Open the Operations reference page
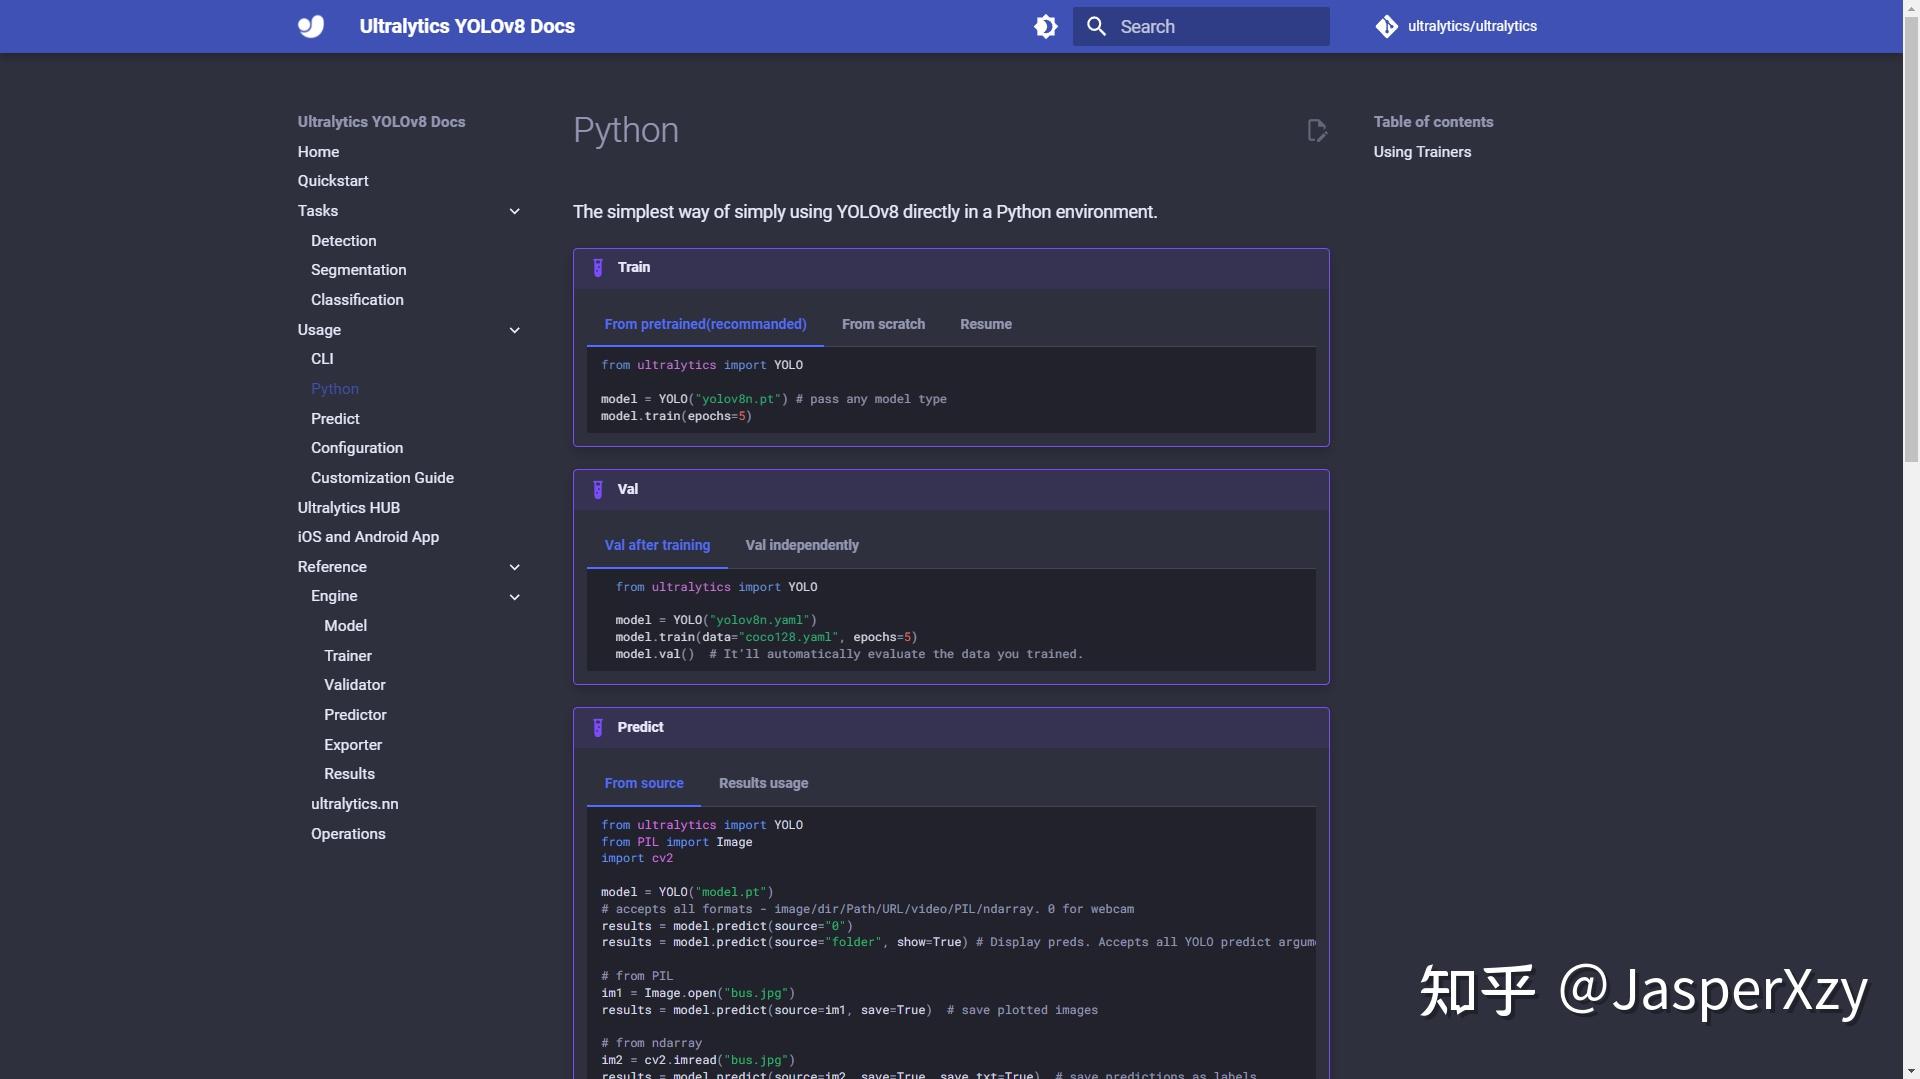Screen dimensions: 1920x1079 tap(348, 834)
